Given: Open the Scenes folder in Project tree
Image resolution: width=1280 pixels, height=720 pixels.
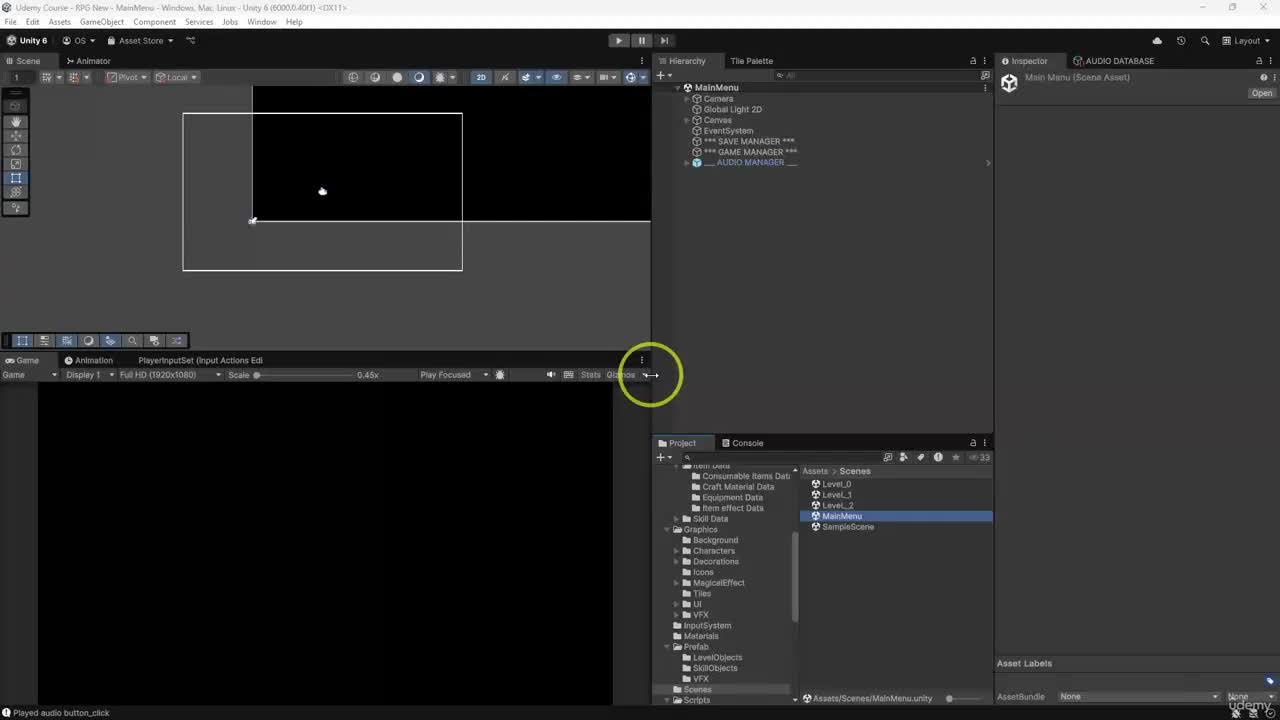Looking at the screenshot, I should coord(697,690).
